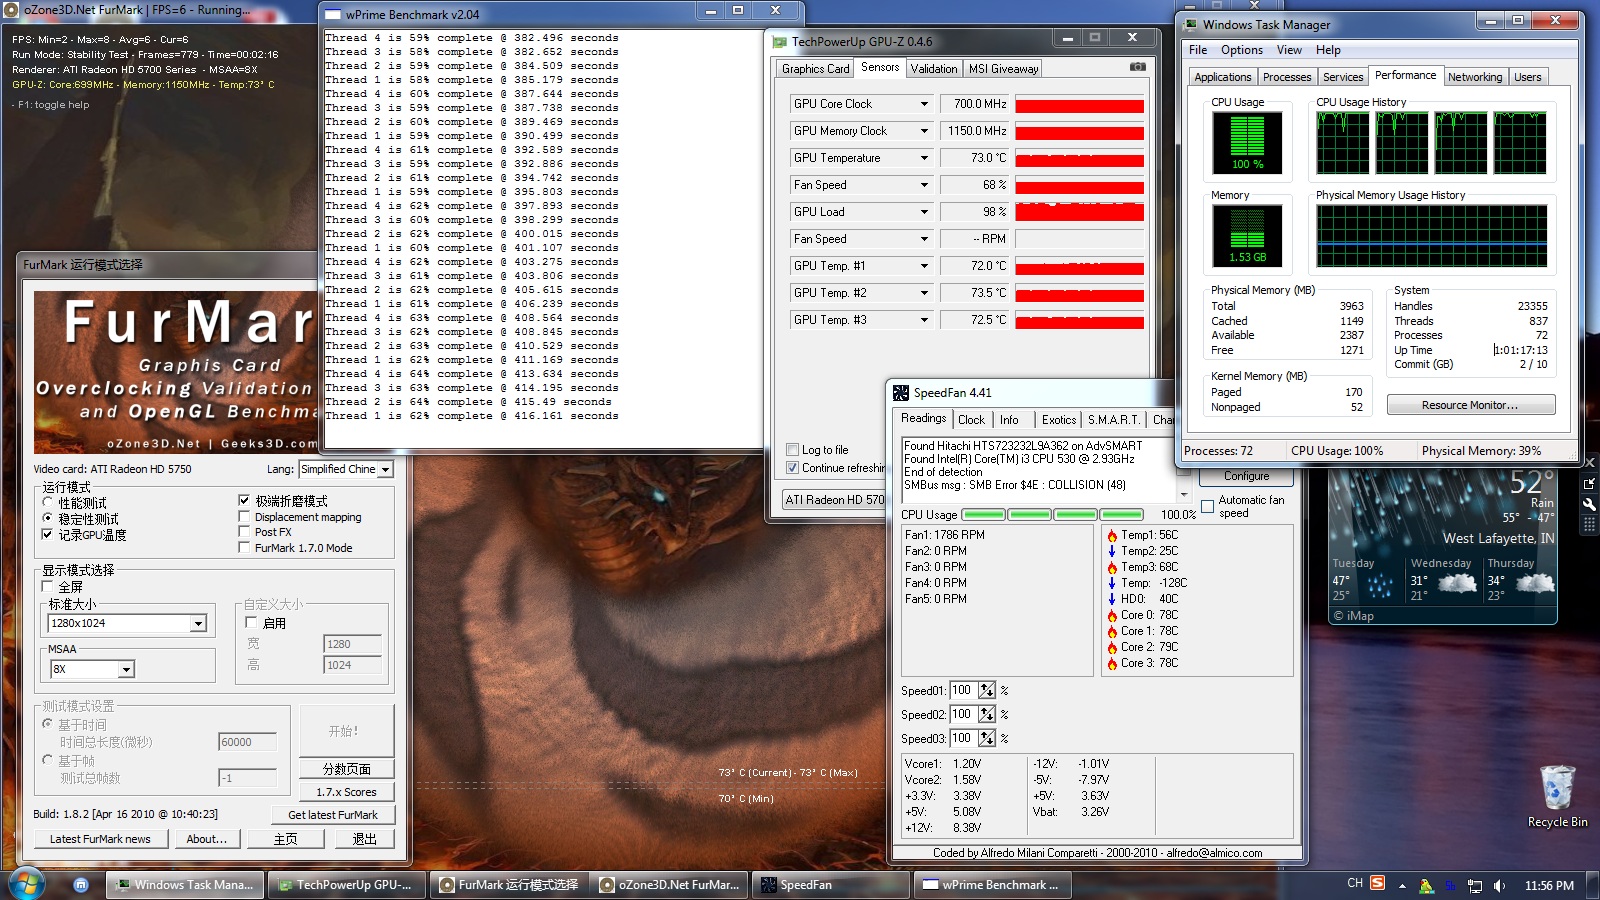Screen dimensions: 1600x900
Task: Open the MSAA 8X dropdown
Action: pos(126,669)
